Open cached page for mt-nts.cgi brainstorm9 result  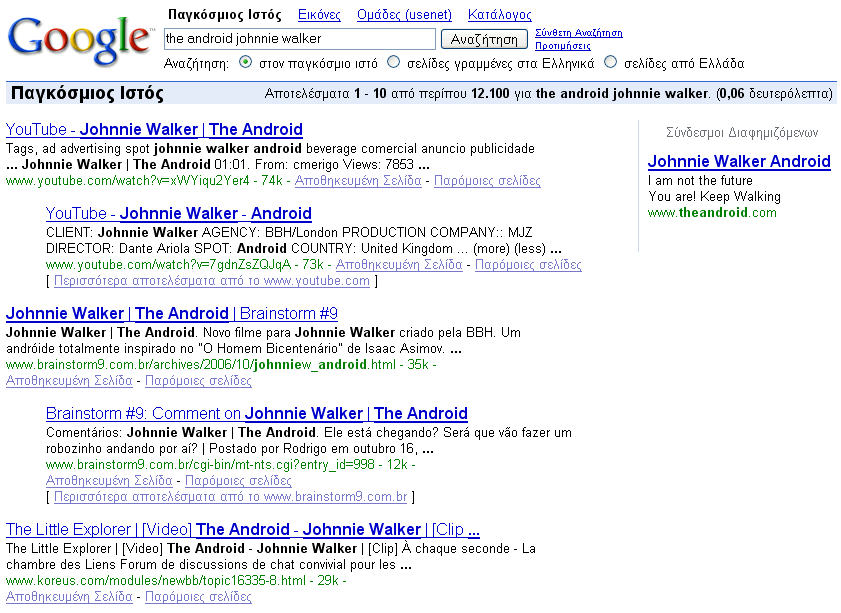pyautogui.click(x=109, y=481)
